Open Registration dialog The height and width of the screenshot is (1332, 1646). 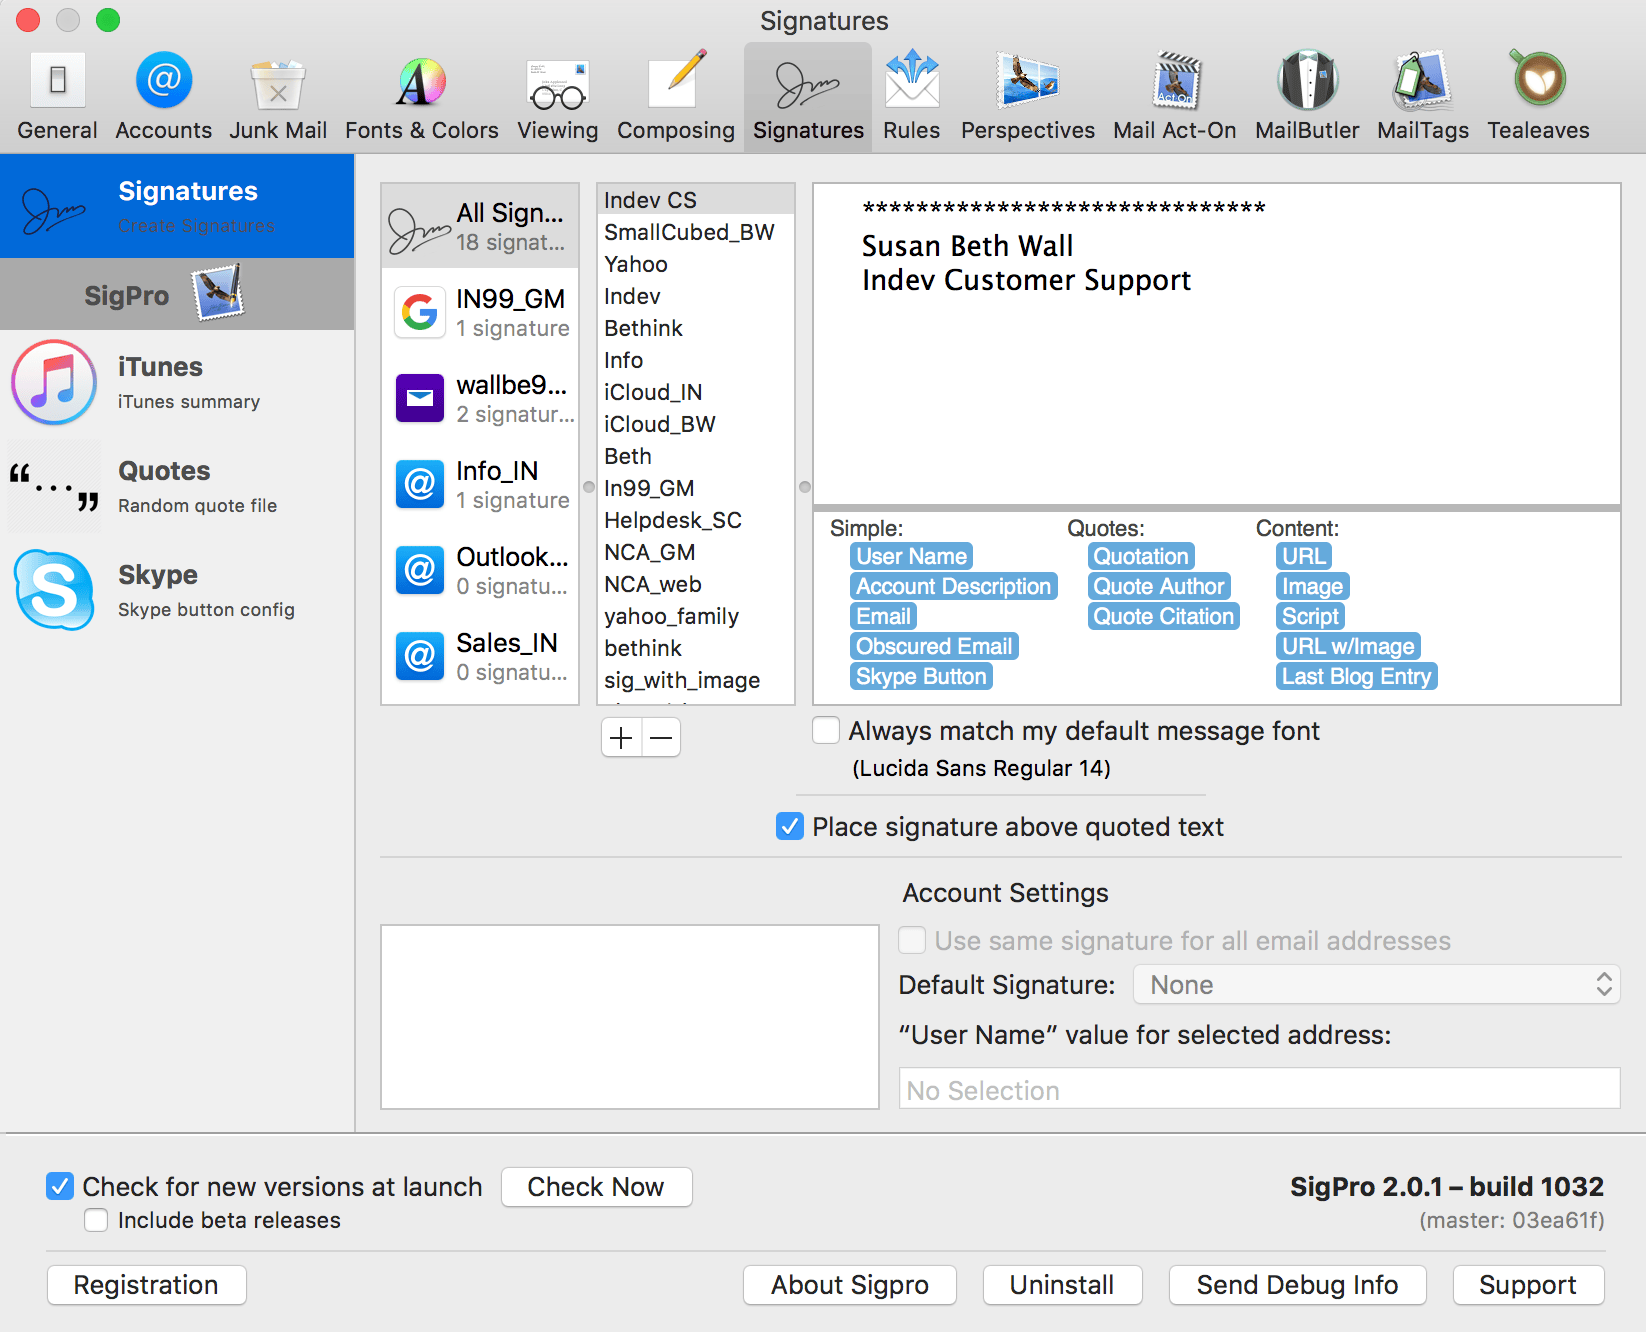pos(146,1285)
